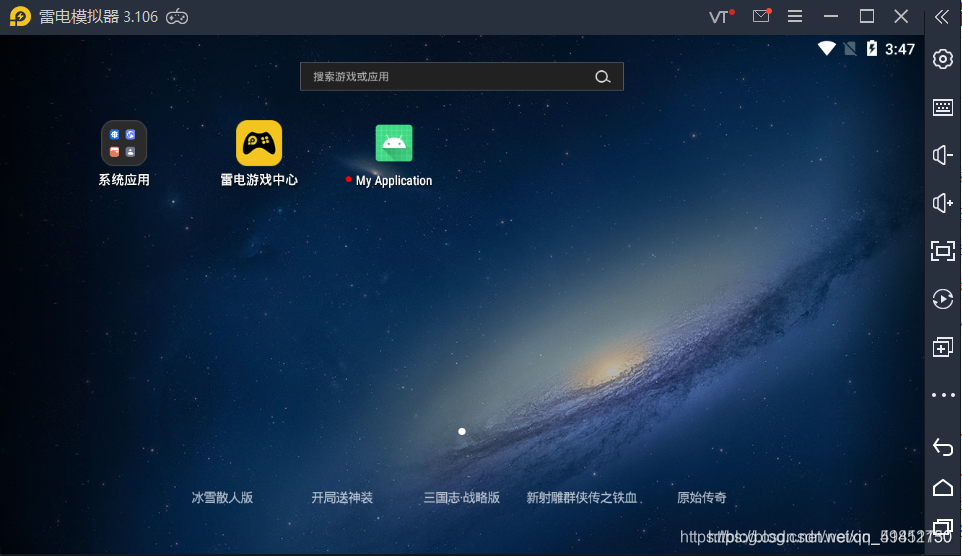
Task: Open 冰雪散人版 game link
Action: coord(222,498)
